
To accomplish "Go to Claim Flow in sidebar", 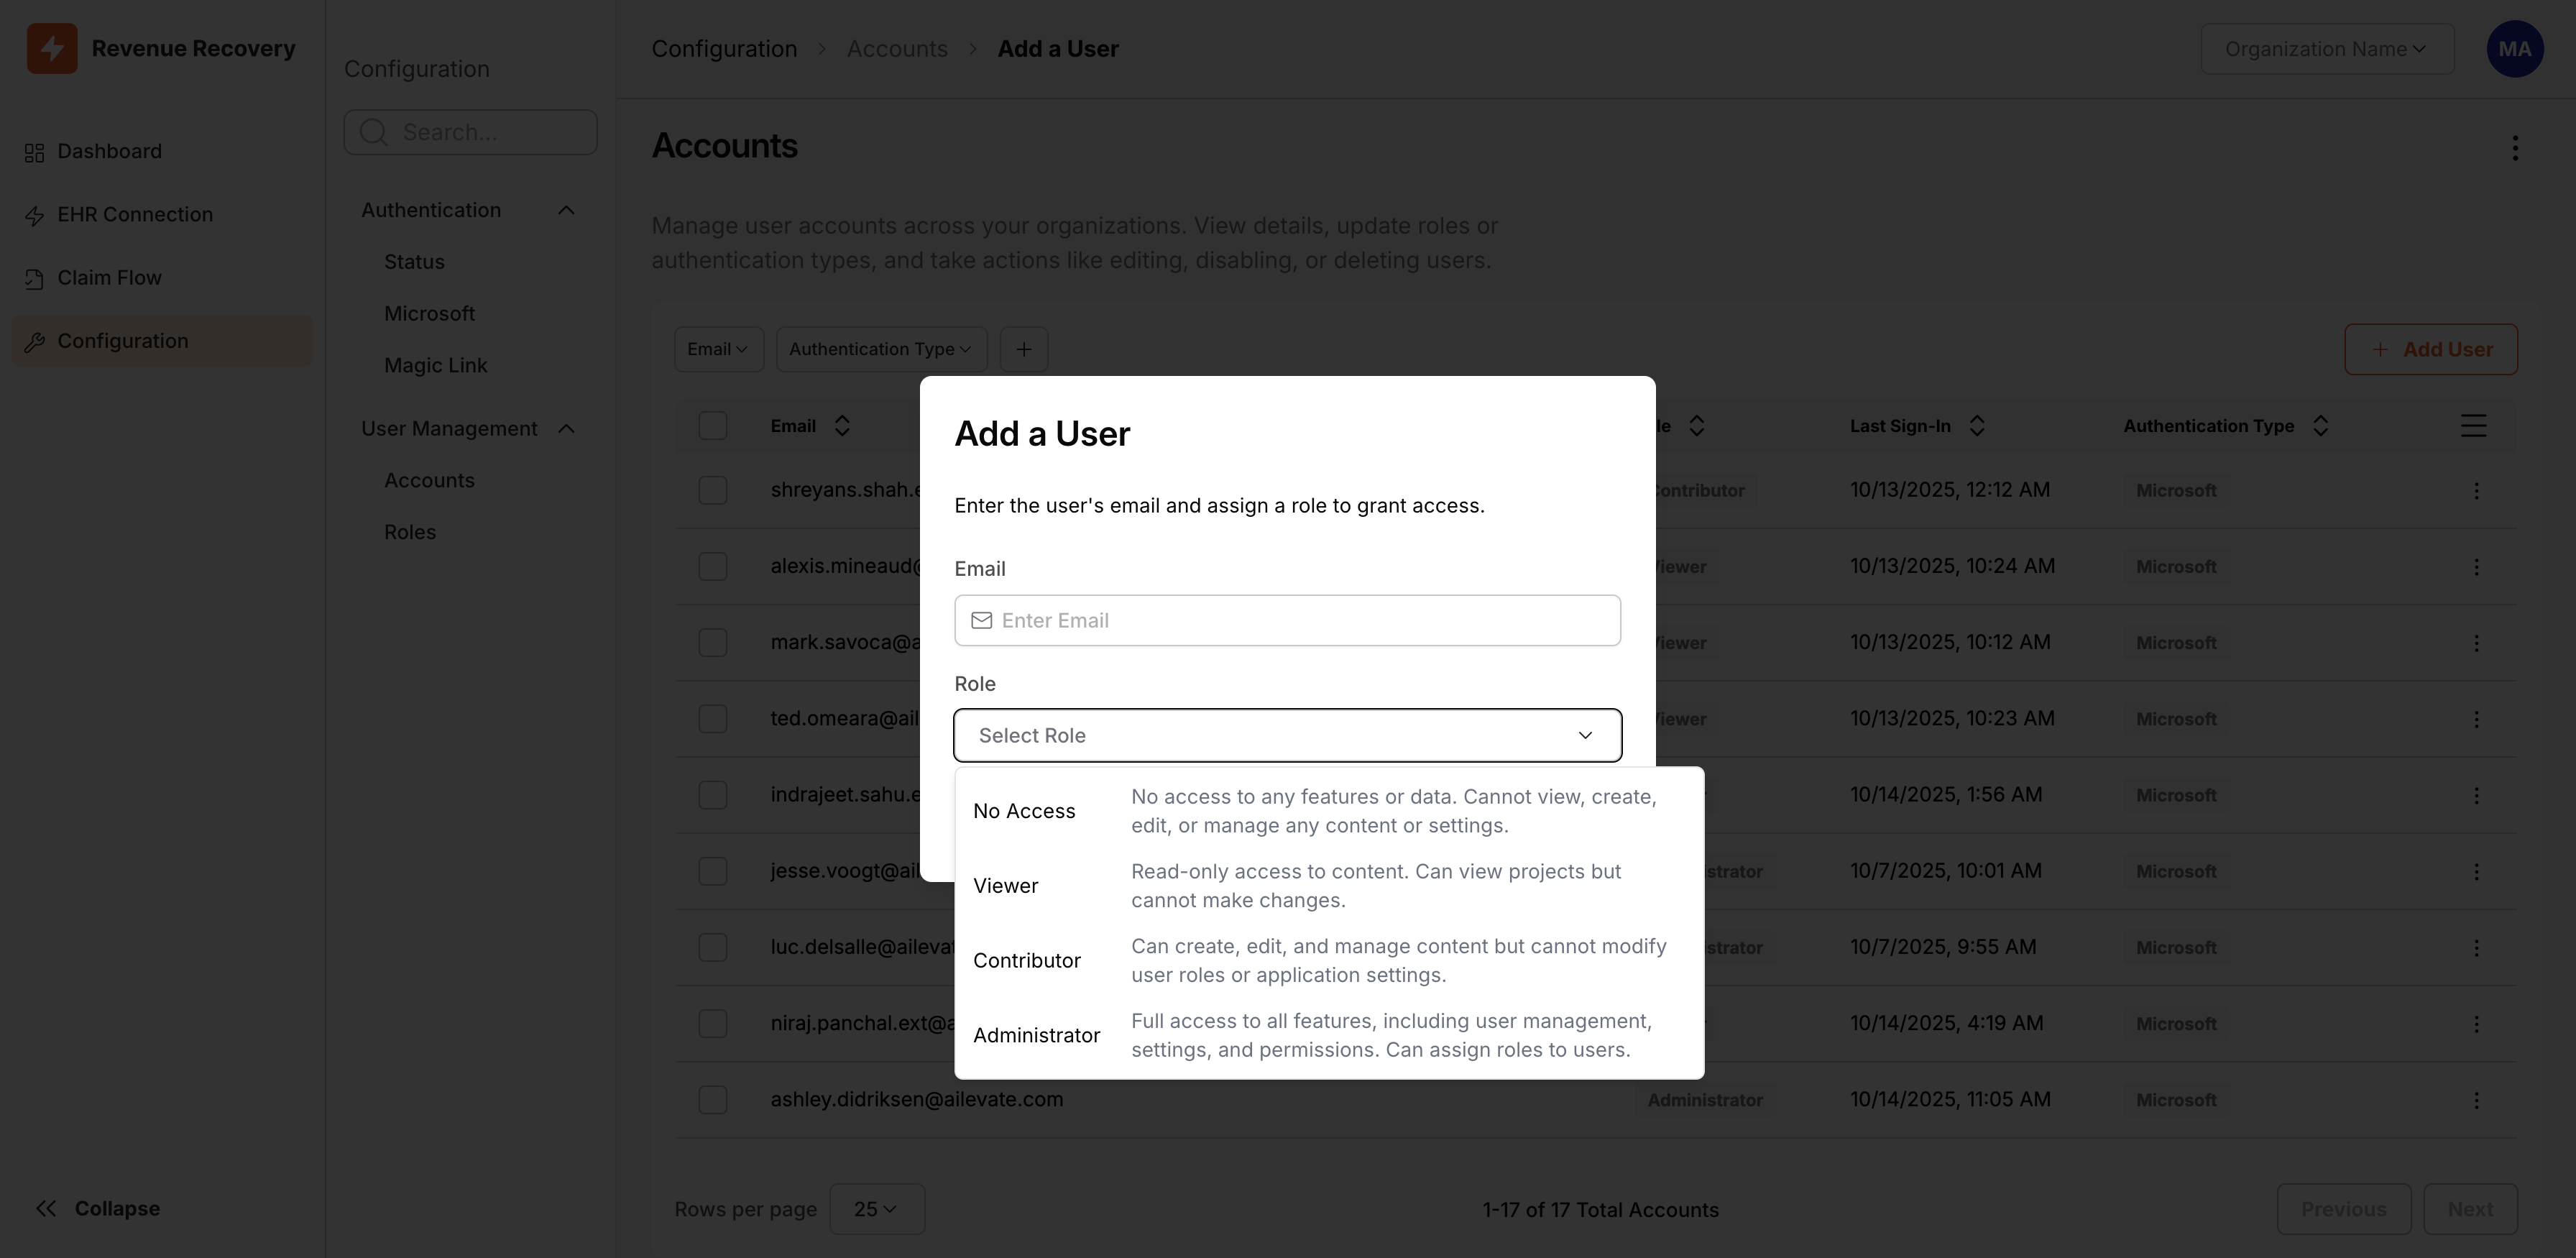I will 109,278.
